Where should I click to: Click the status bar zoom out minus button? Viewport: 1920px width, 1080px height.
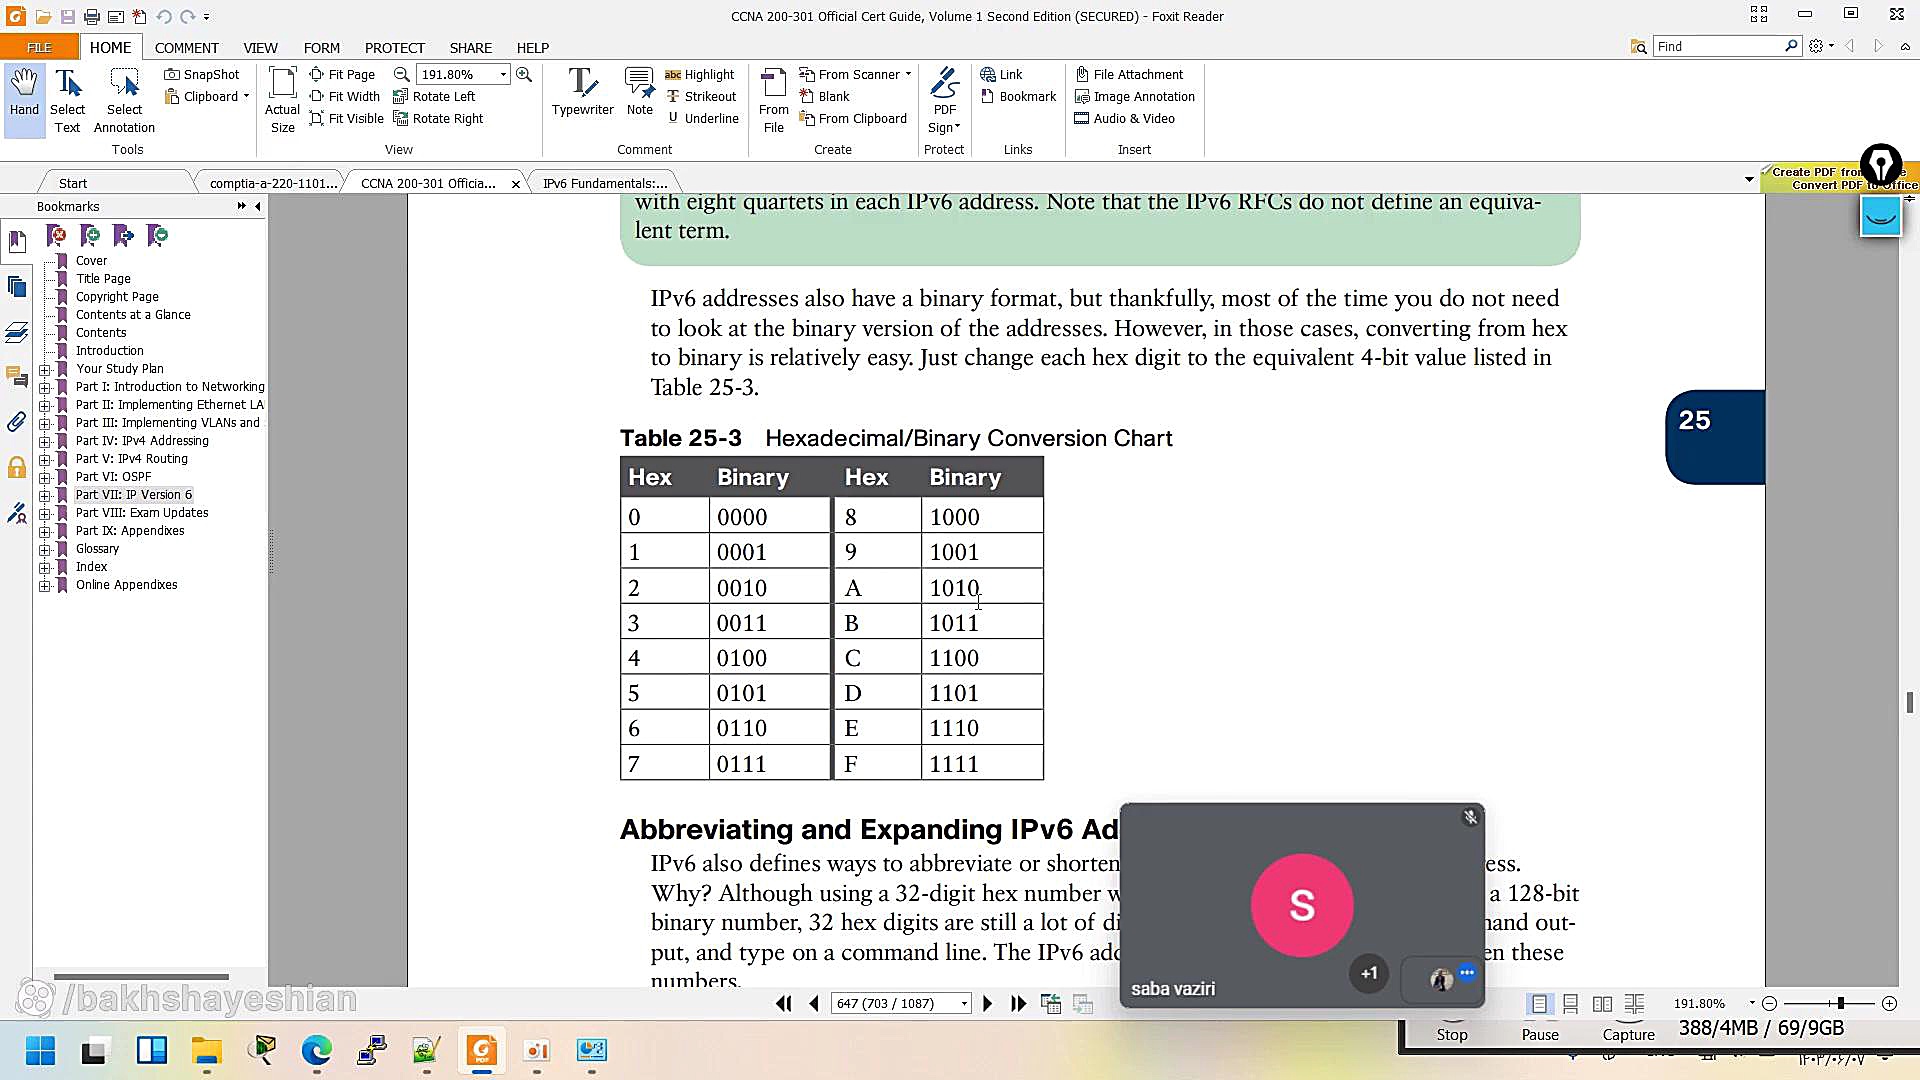(1769, 1003)
